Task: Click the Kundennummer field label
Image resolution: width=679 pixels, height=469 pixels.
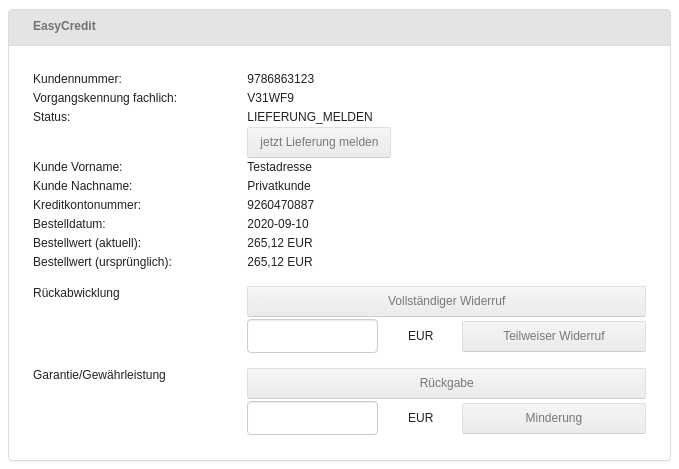Action: click(77, 79)
